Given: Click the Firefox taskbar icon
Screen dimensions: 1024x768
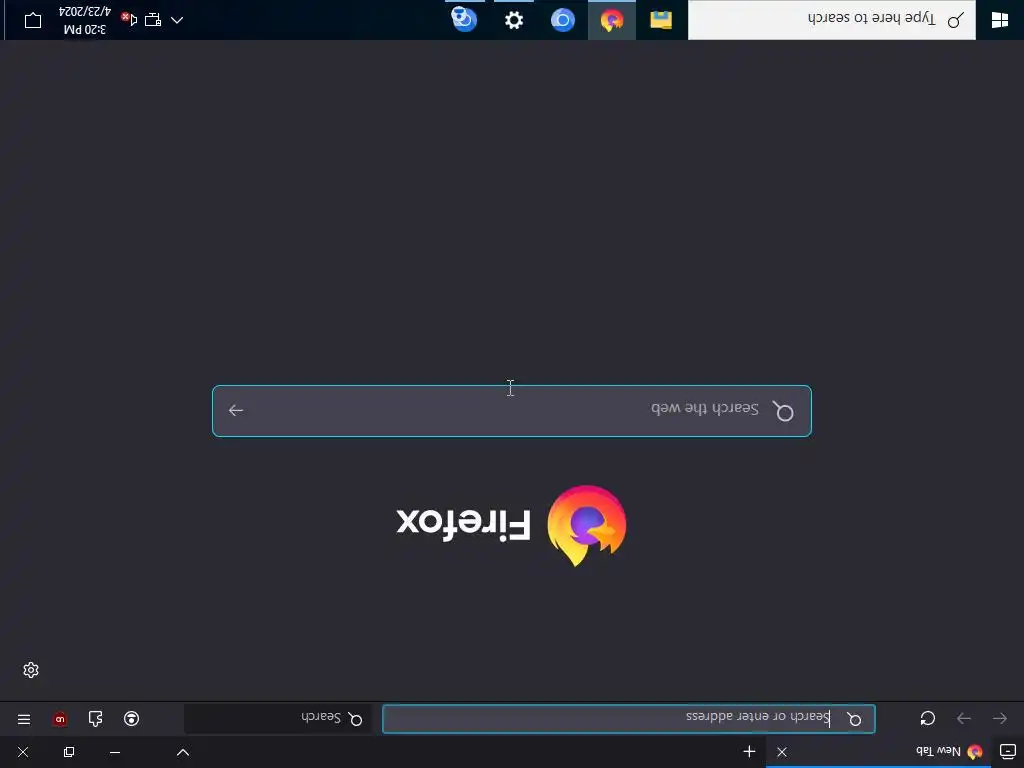Looking at the screenshot, I should (x=612, y=20).
